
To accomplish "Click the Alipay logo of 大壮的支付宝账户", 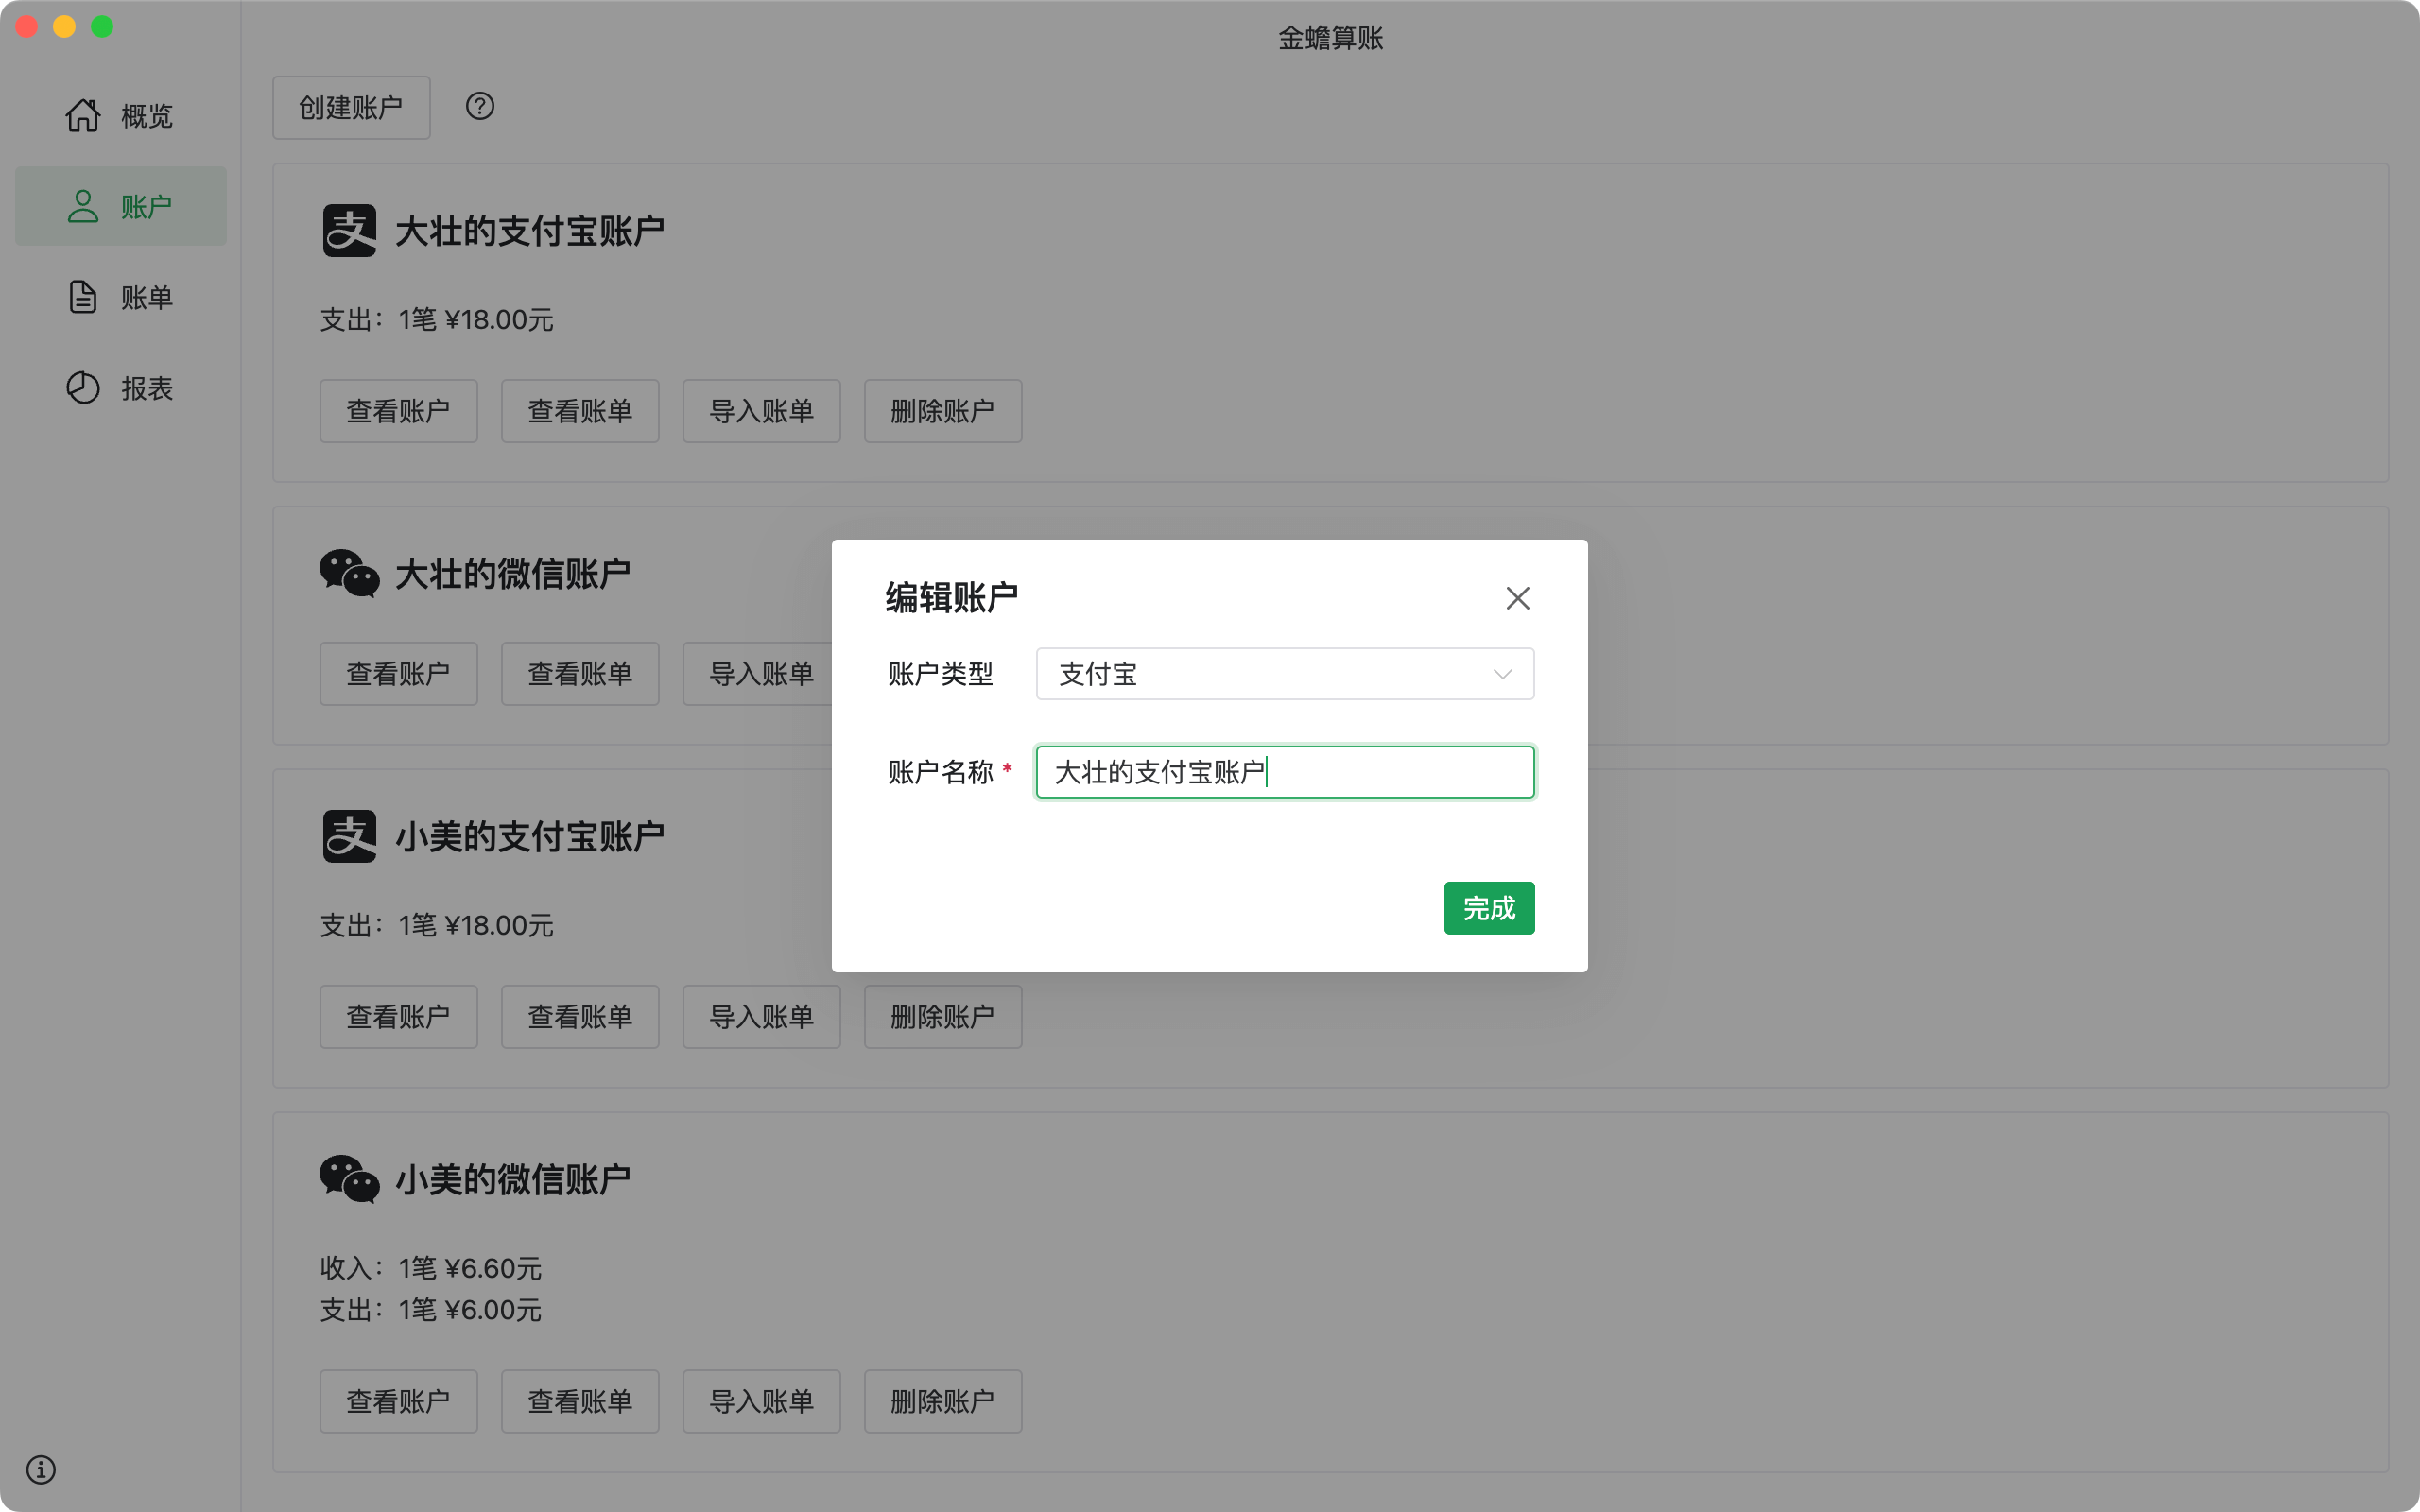I will click(x=349, y=231).
